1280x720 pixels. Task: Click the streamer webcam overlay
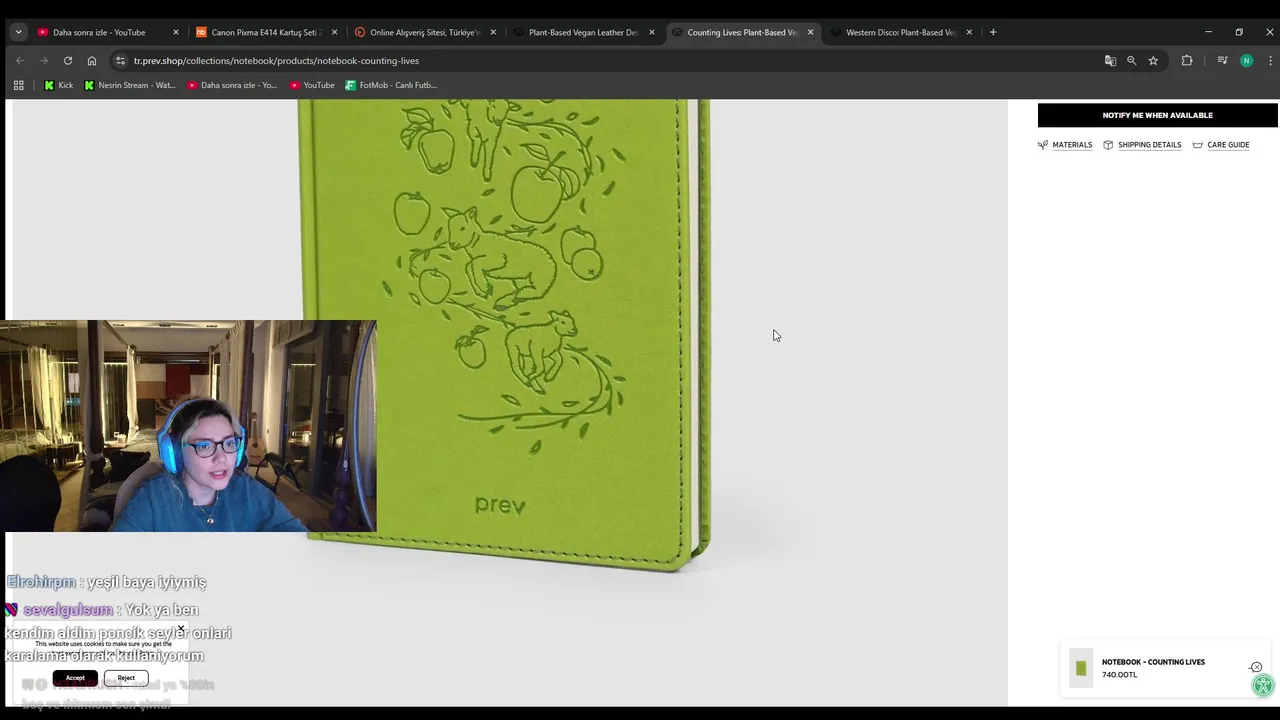point(188,426)
